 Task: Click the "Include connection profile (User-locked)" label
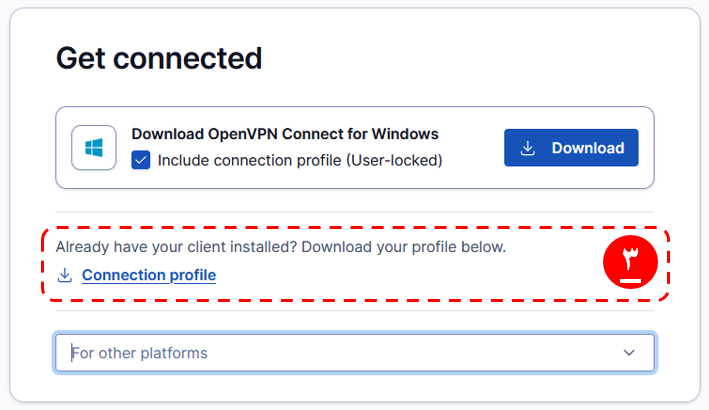[300, 159]
